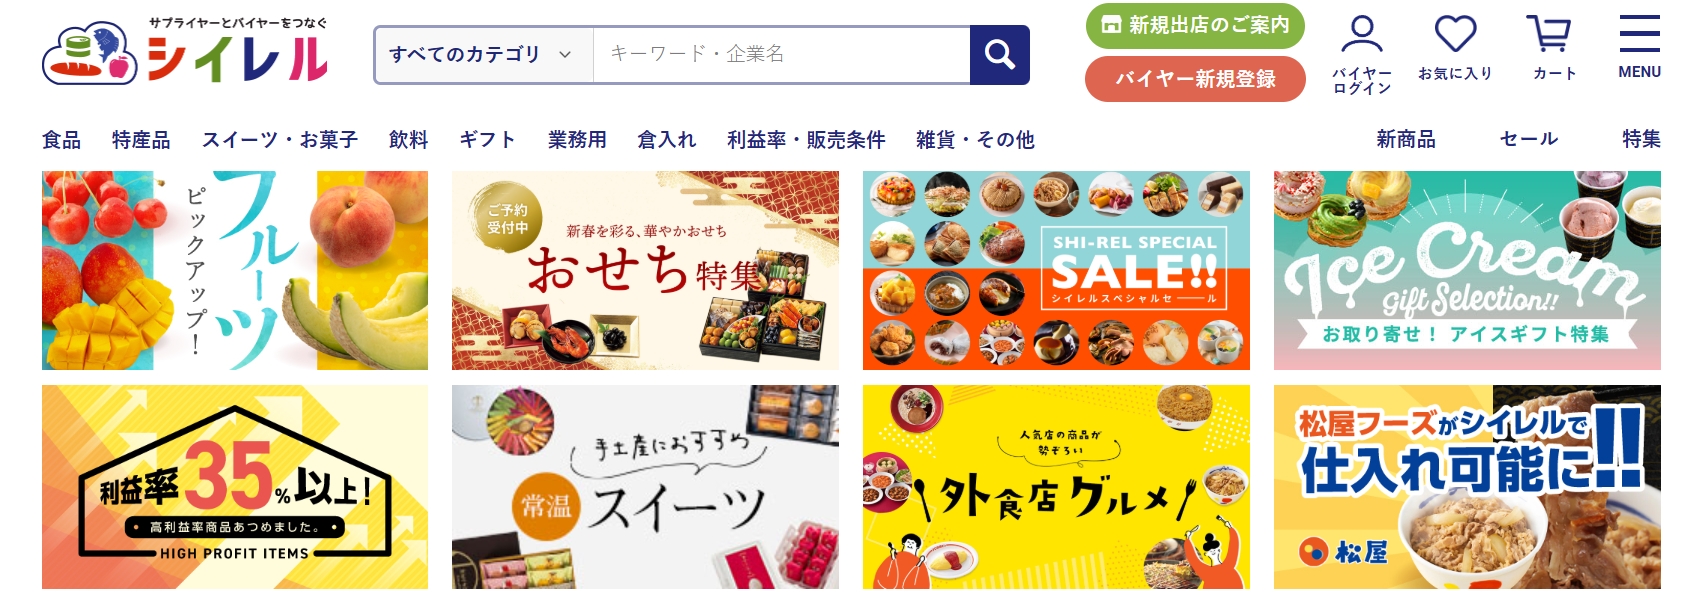The image size is (1692, 603).
Task: Click the green 新規出店のご案内 button
Action: click(x=1195, y=26)
